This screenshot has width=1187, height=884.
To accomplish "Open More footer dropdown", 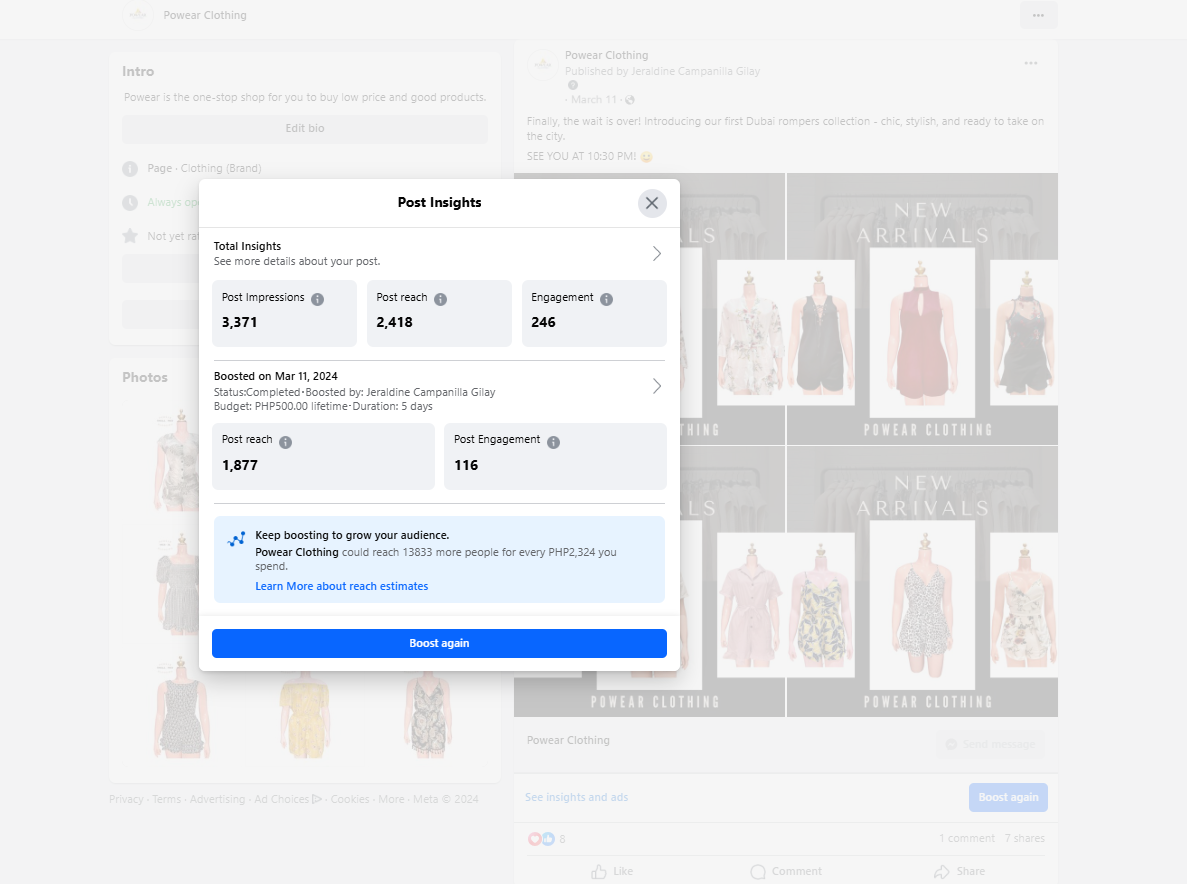I will (x=391, y=799).
